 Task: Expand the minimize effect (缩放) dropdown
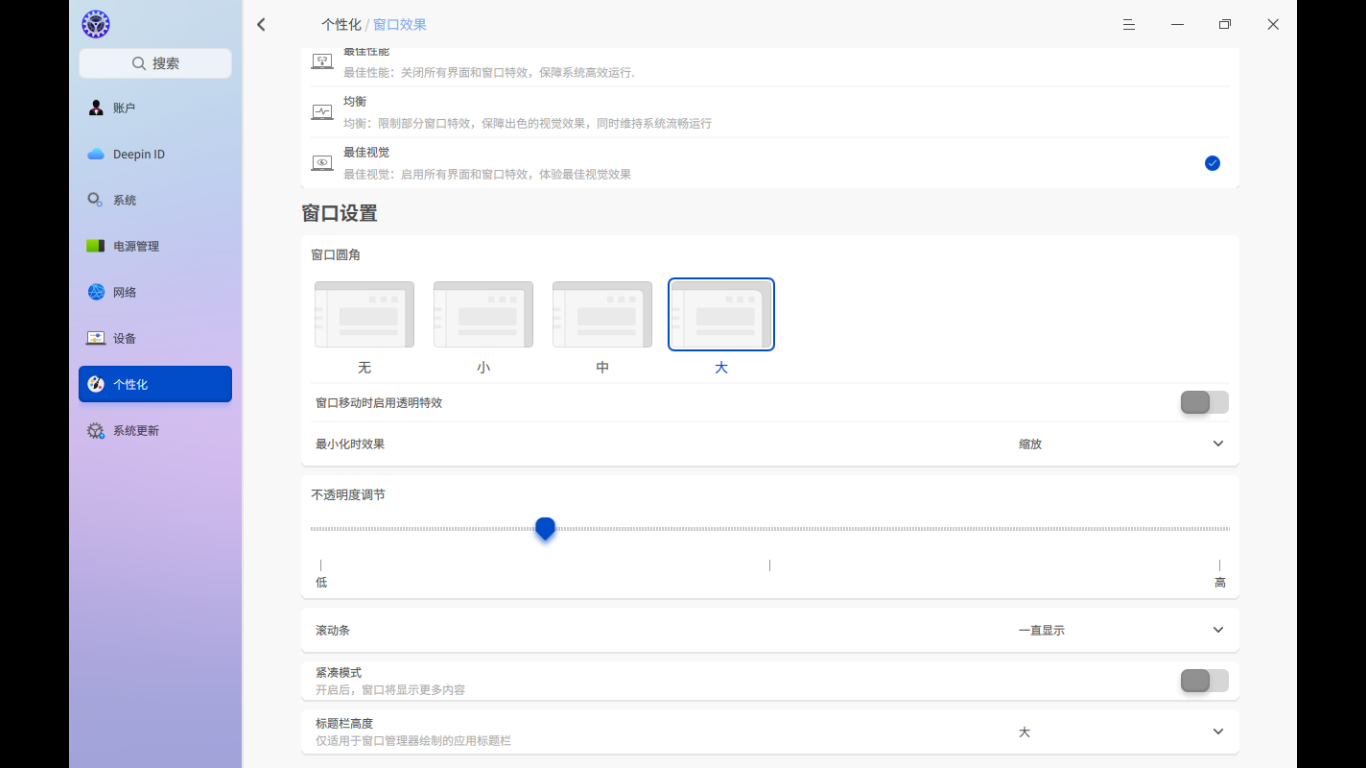tap(1121, 444)
